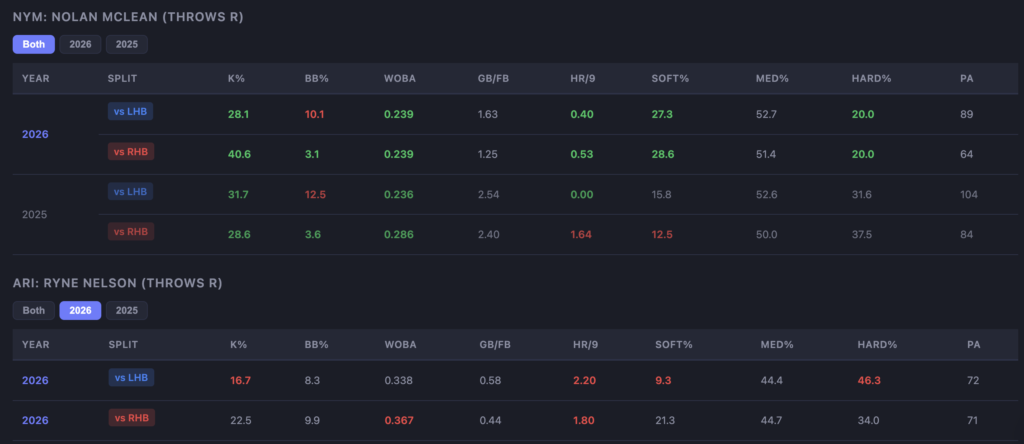1024x444 pixels.
Task: Switch Nolan McLean's table to 2026 only
Action: tap(80, 44)
